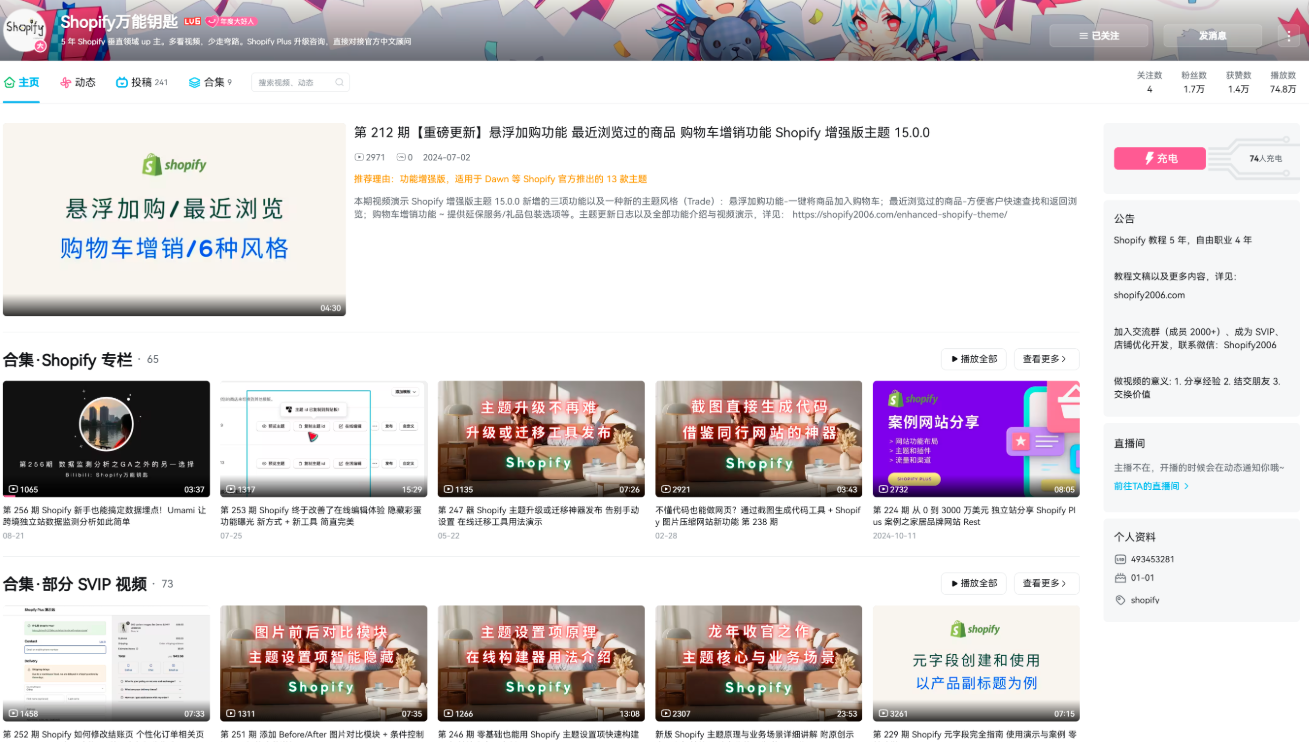
Task: Click the search magnifier icon
Action: (x=341, y=82)
